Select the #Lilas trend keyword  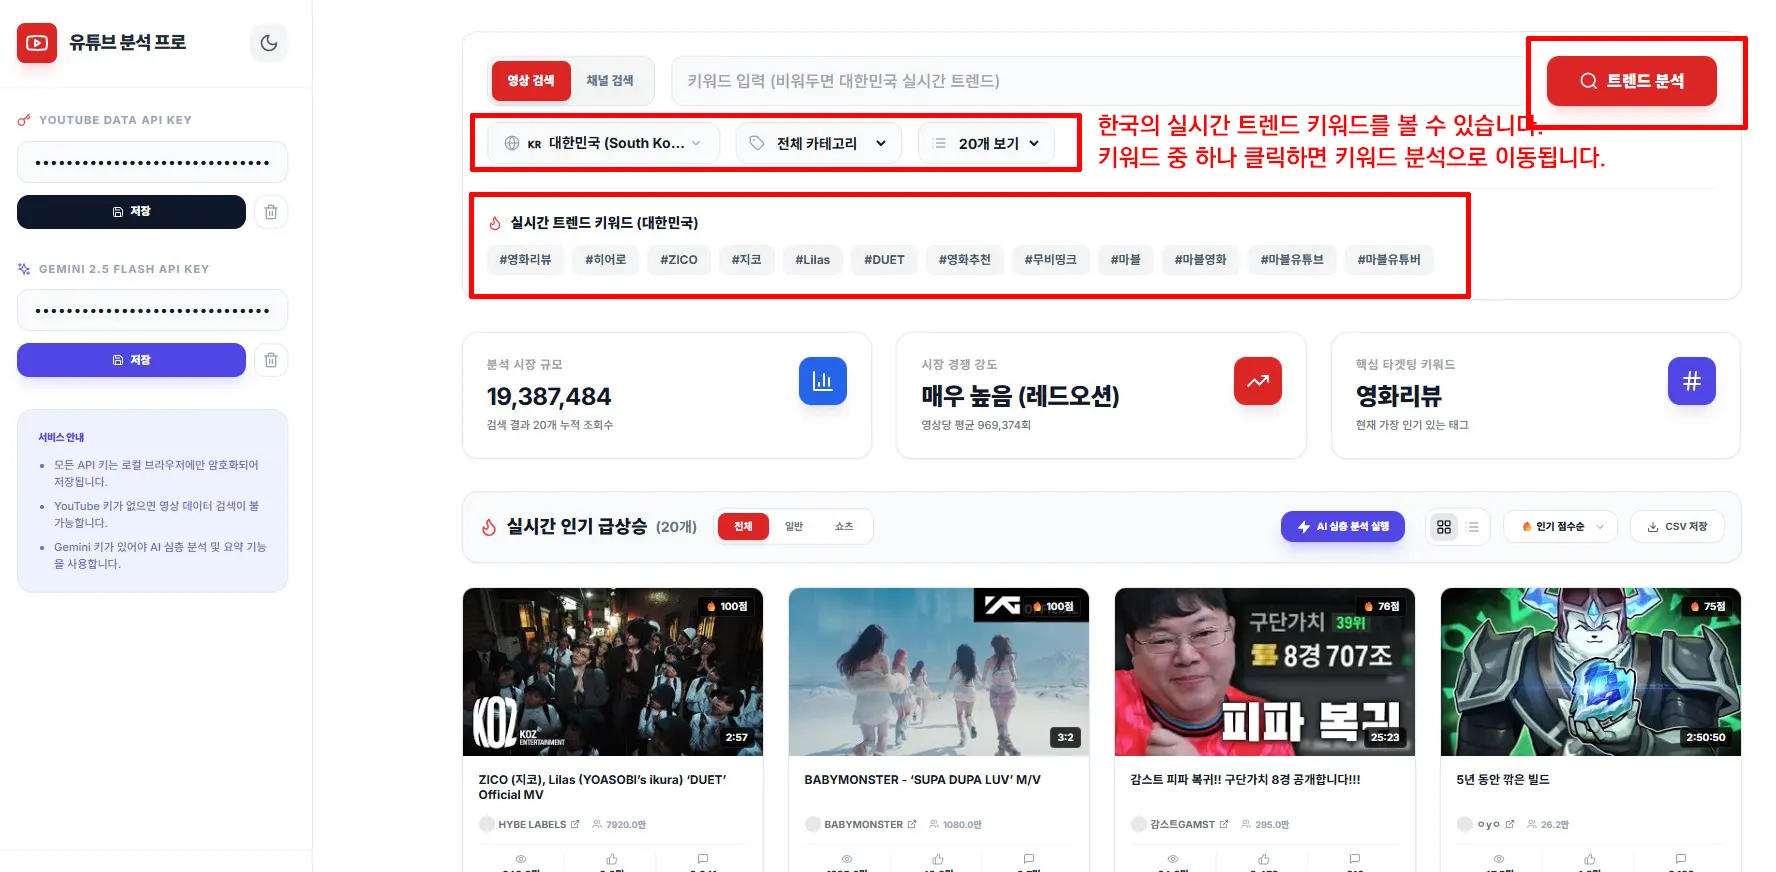pos(813,260)
